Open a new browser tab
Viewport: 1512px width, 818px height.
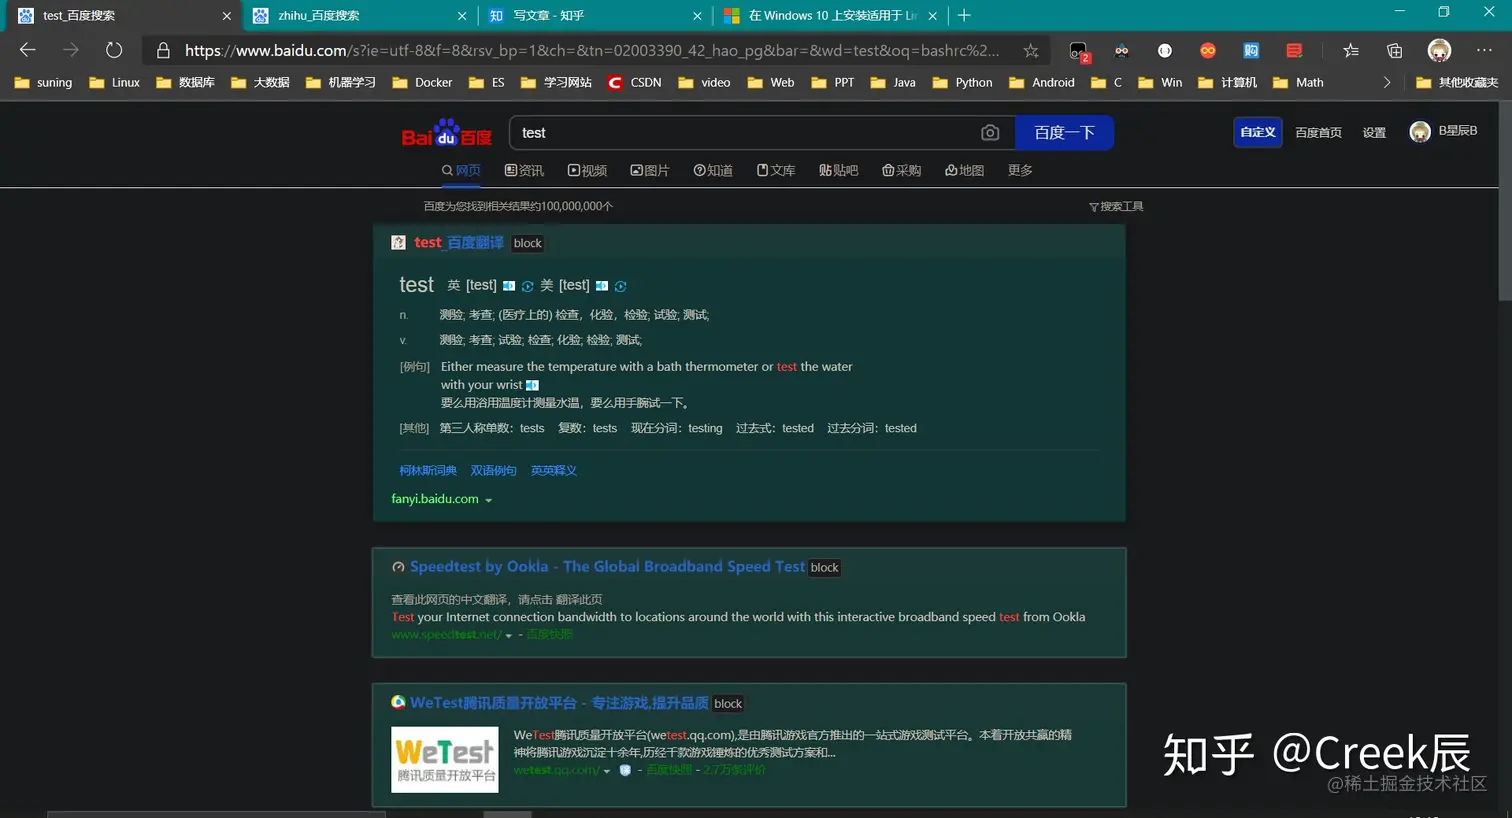(x=964, y=15)
